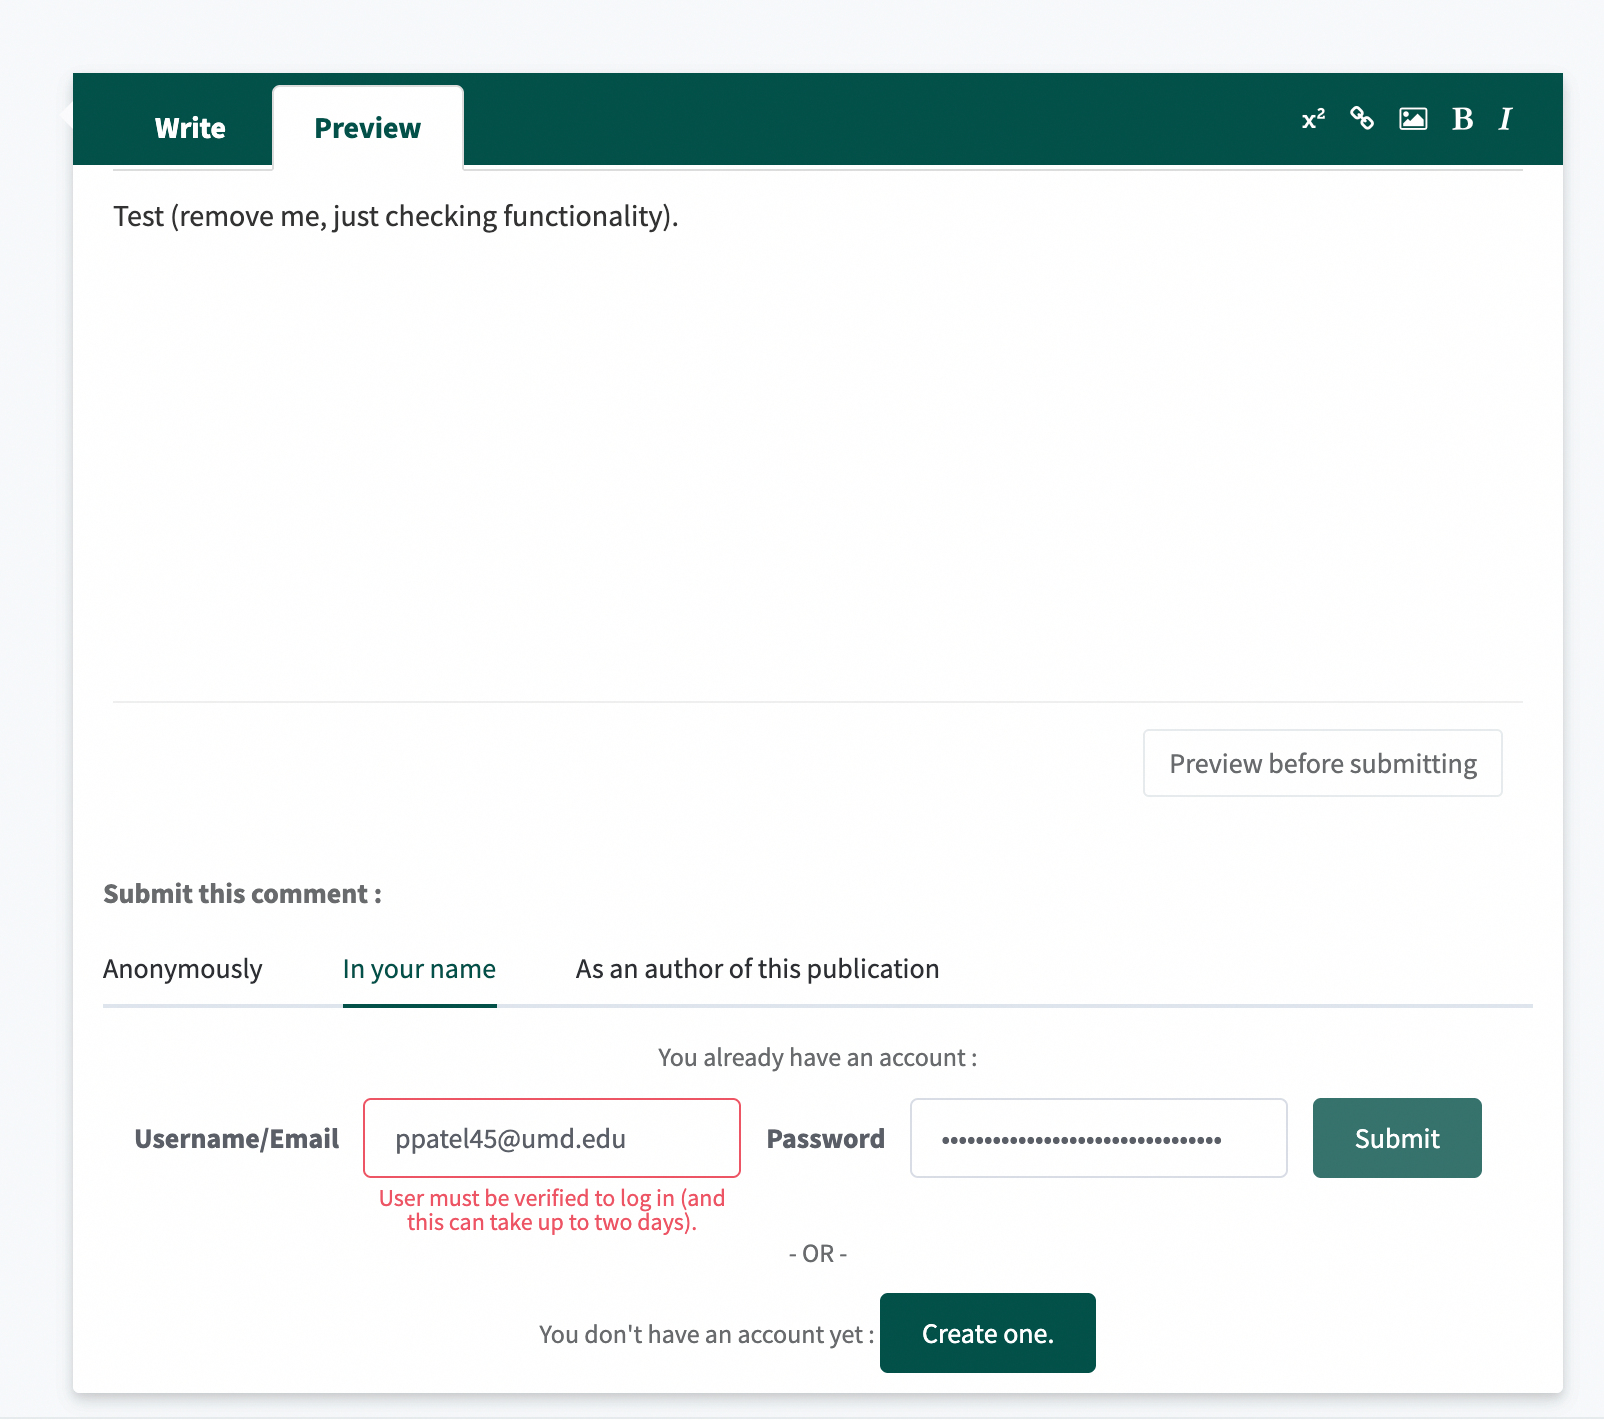Toggle bold formatting with the B icon
This screenshot has width=1604, height=1420.
pyautogui.click(x=1462, y=119)
